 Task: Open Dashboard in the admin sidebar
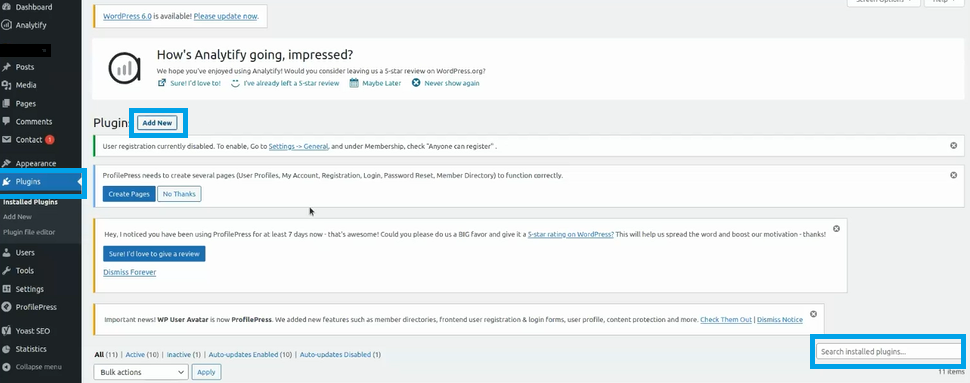point(33,7)
